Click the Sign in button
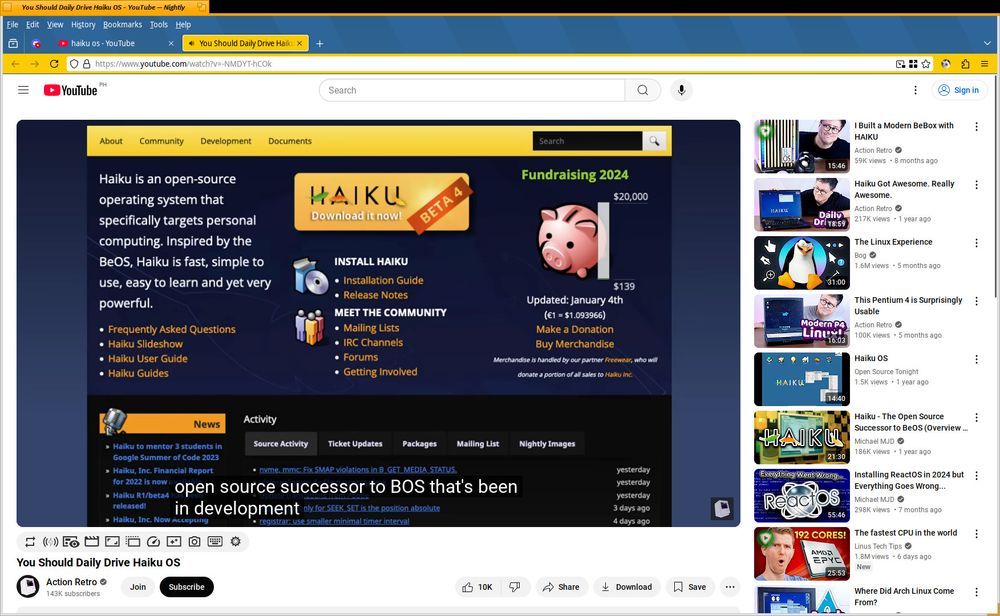Image resolution: width=1000 pixels, height=616 pixels. point(959,90)
